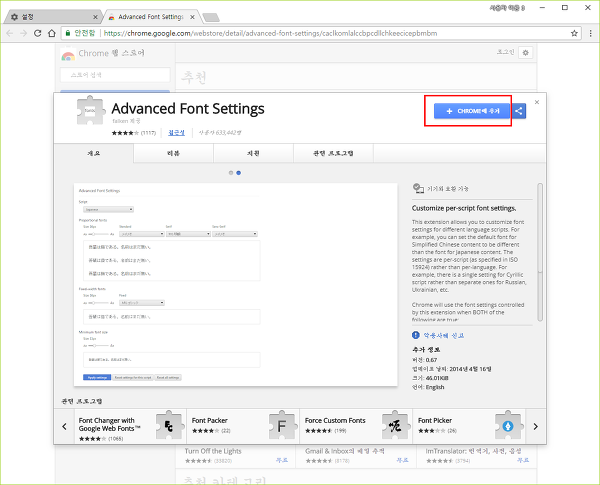
Task: Bookmark this page with the star icon
Action: click(x=574, y=33)
